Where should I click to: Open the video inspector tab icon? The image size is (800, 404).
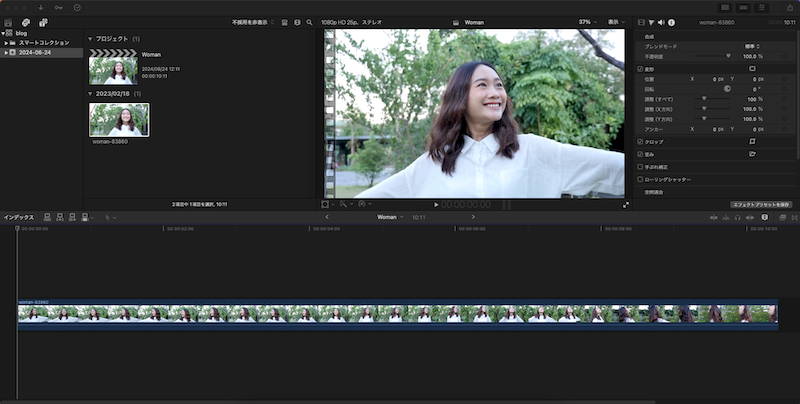pyautogui.click(x=641, y=22)
